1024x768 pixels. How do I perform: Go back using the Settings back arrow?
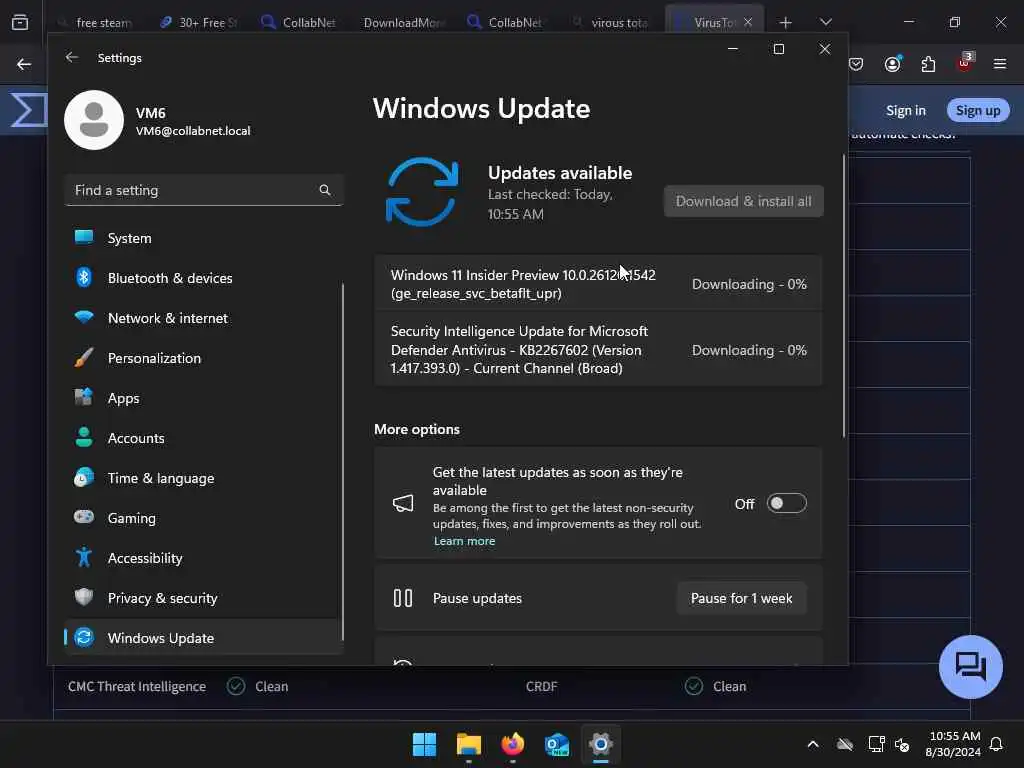[72, 57]
